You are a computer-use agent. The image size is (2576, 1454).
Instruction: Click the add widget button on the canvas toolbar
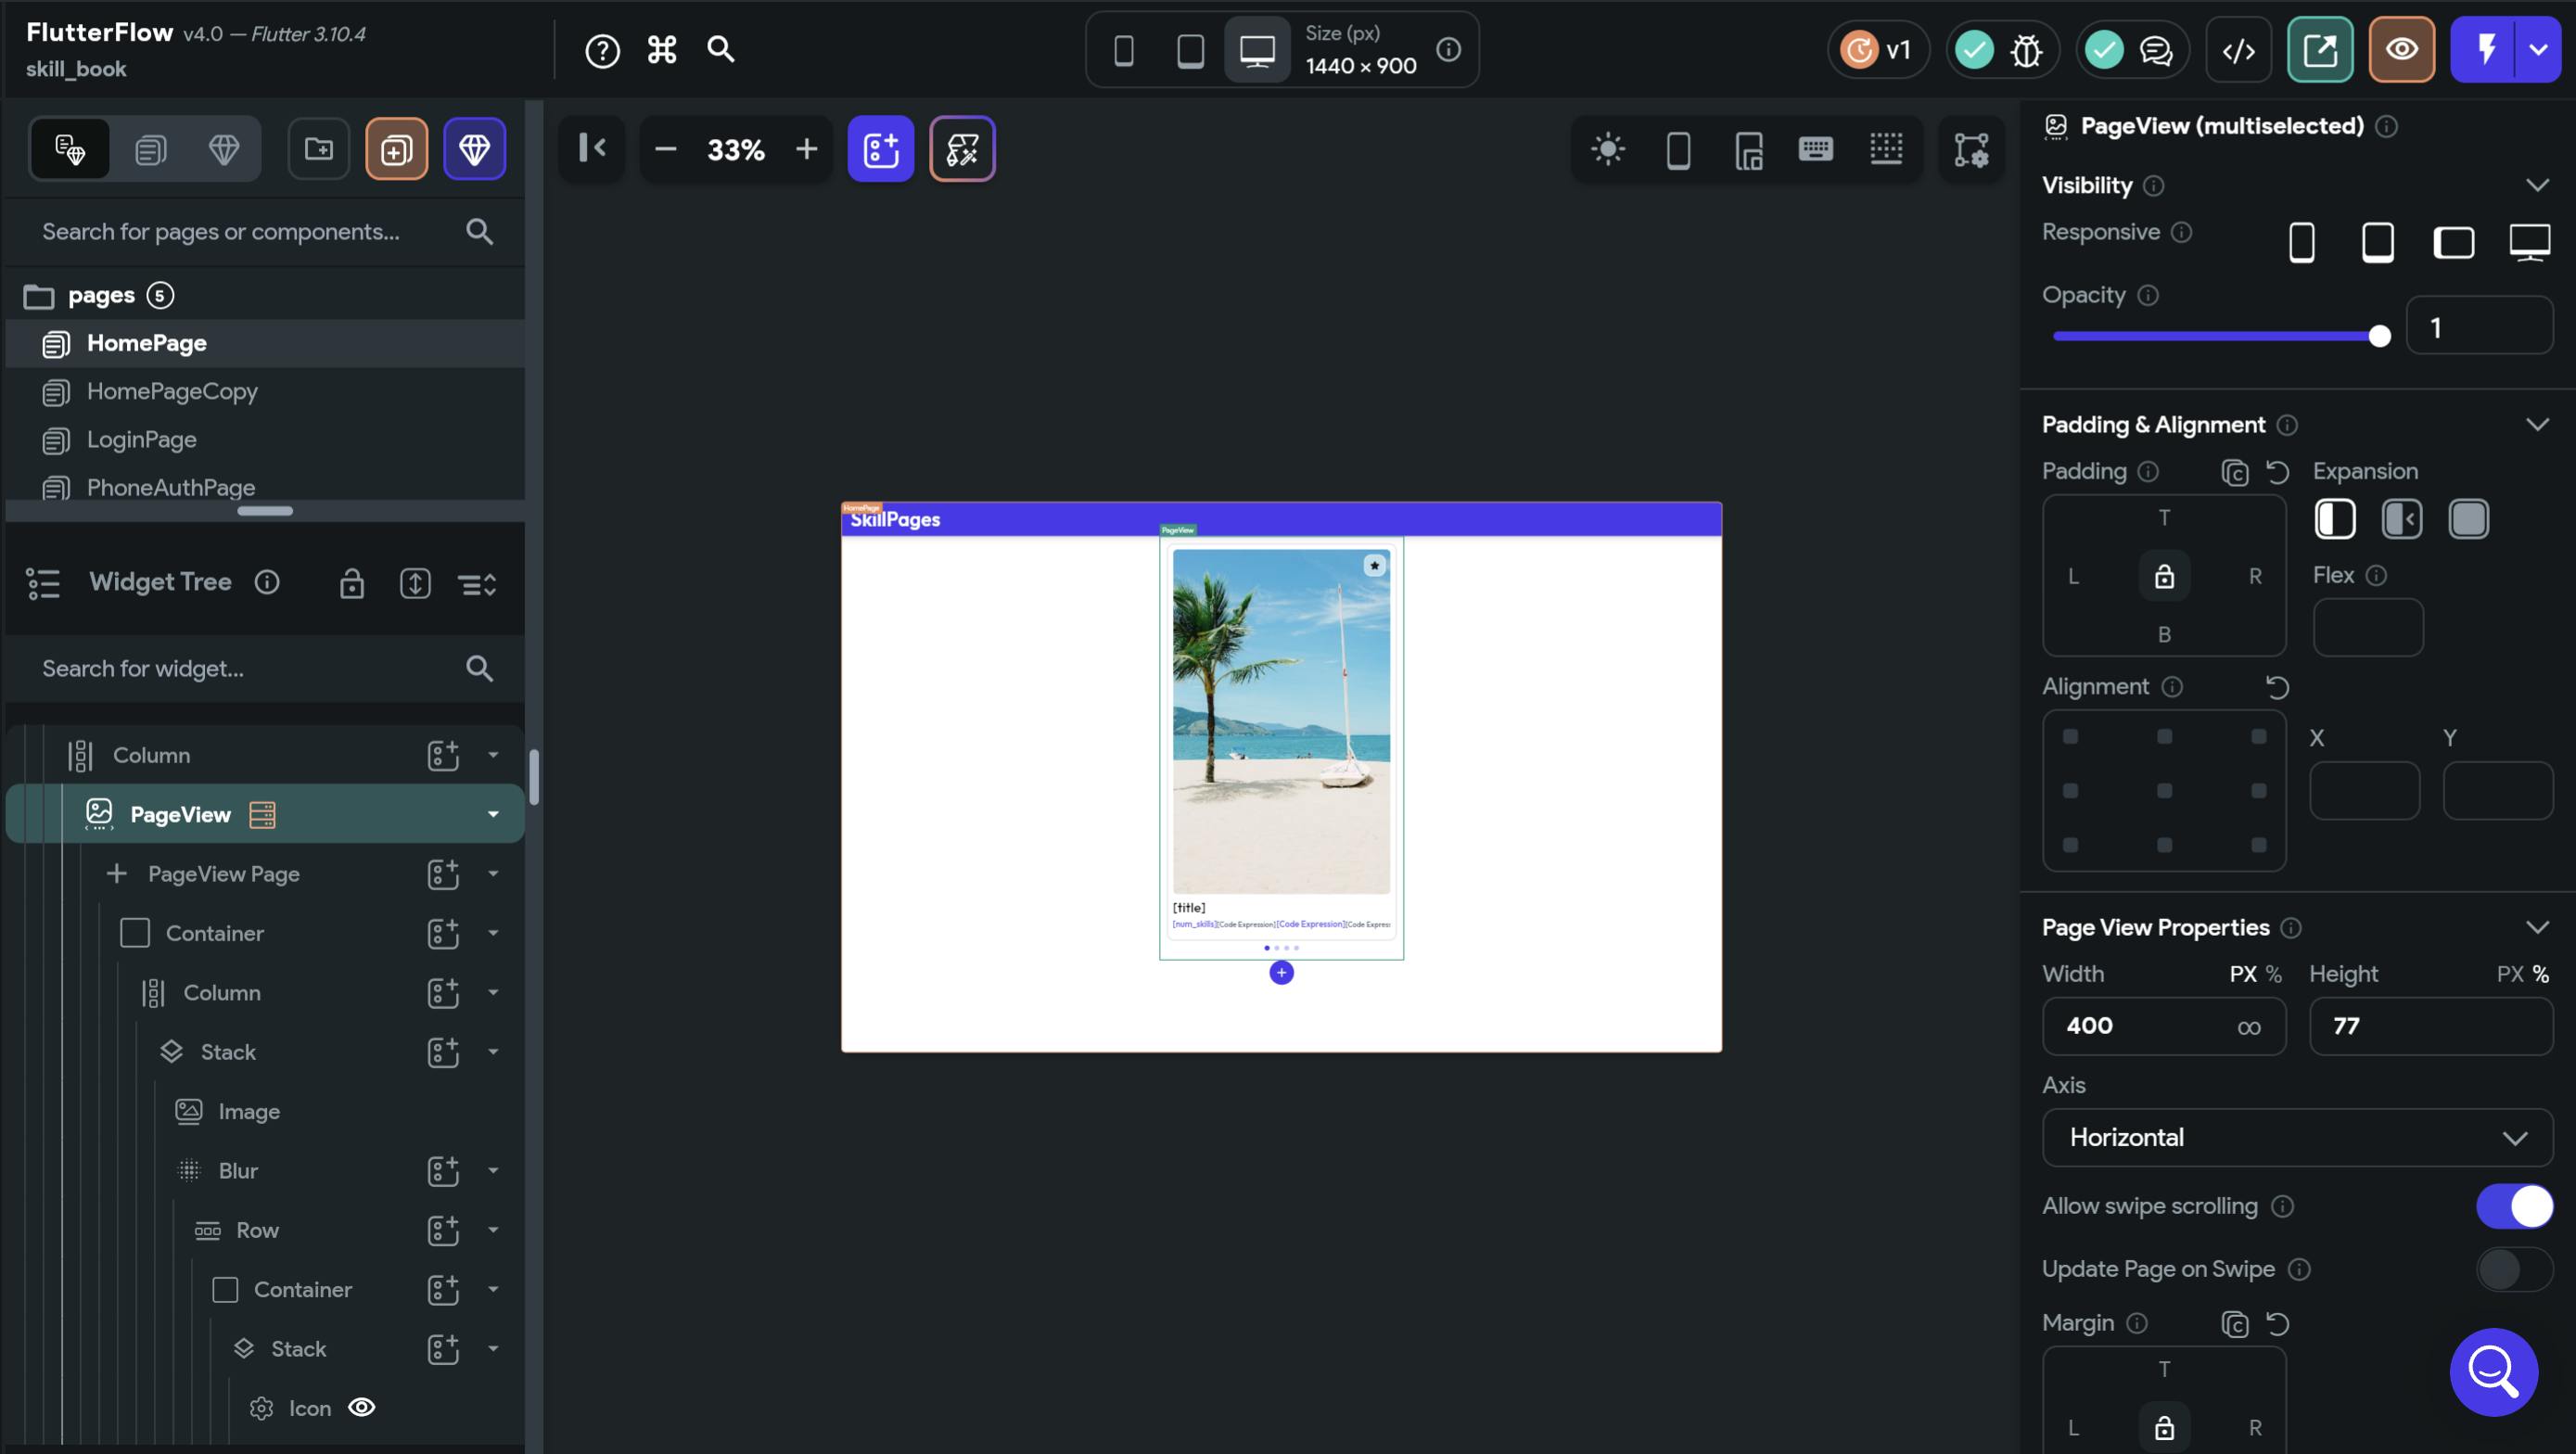coord(880,149)
